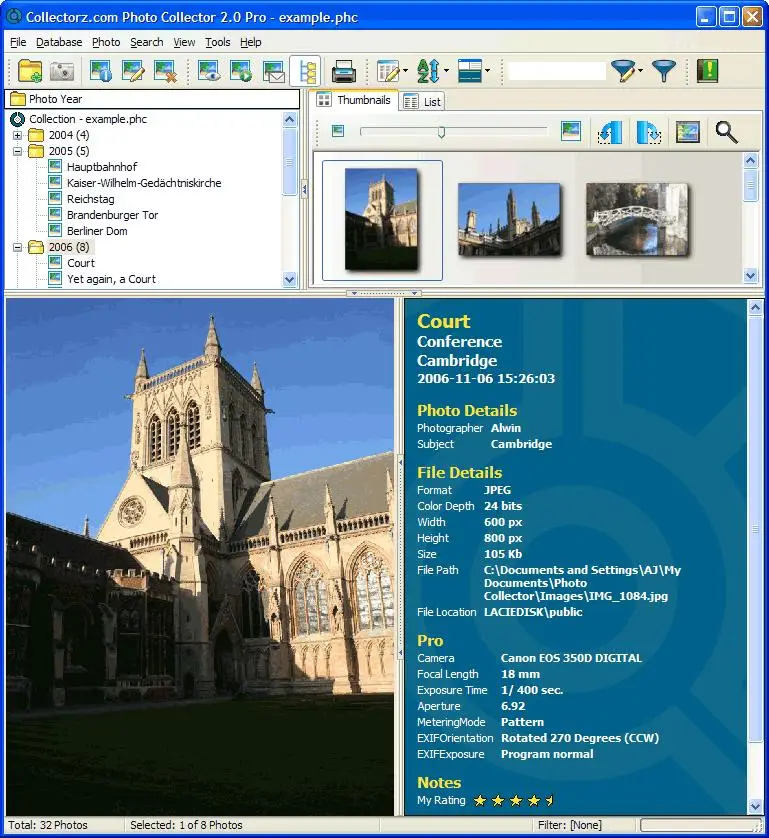Image resolution: width=769 pixels, height=838 pixels.
Task: Click the thumbnail size slider handle
Action: pos(441,131)
